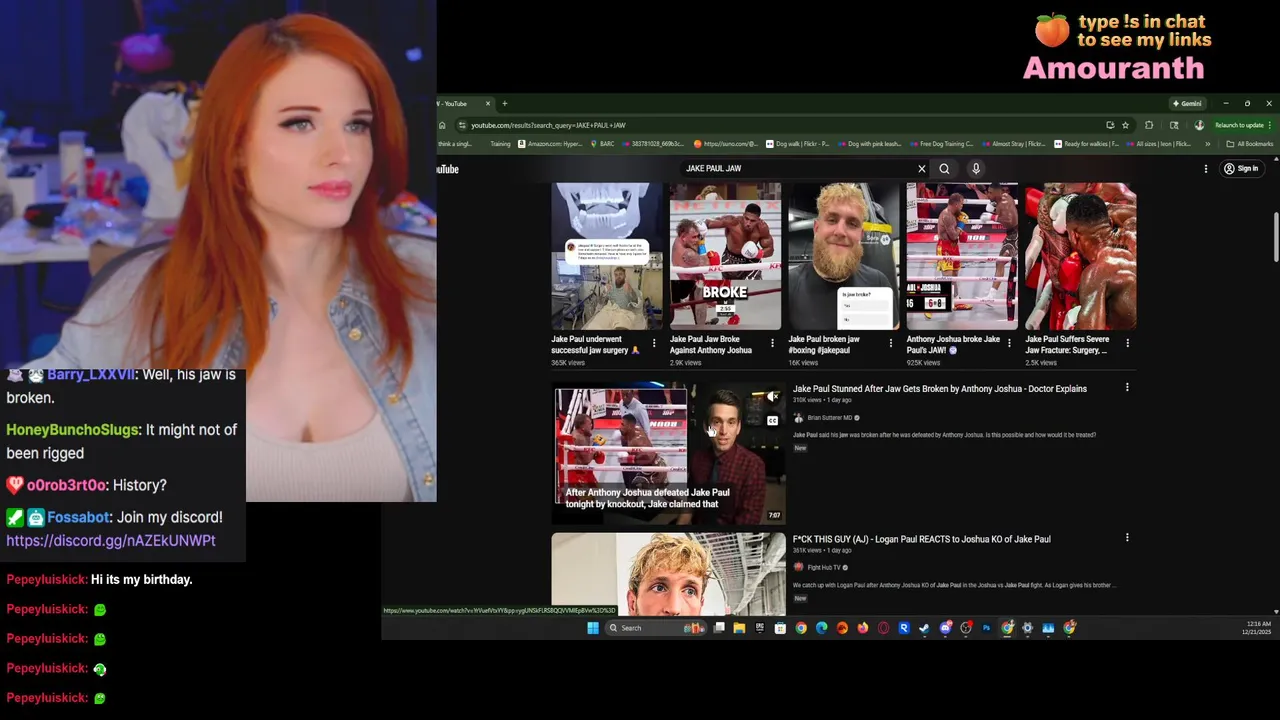Clear the JAKE PAUL JAW search text
The width and height of the screenshot is (1280, 720).
pos(922,169)
